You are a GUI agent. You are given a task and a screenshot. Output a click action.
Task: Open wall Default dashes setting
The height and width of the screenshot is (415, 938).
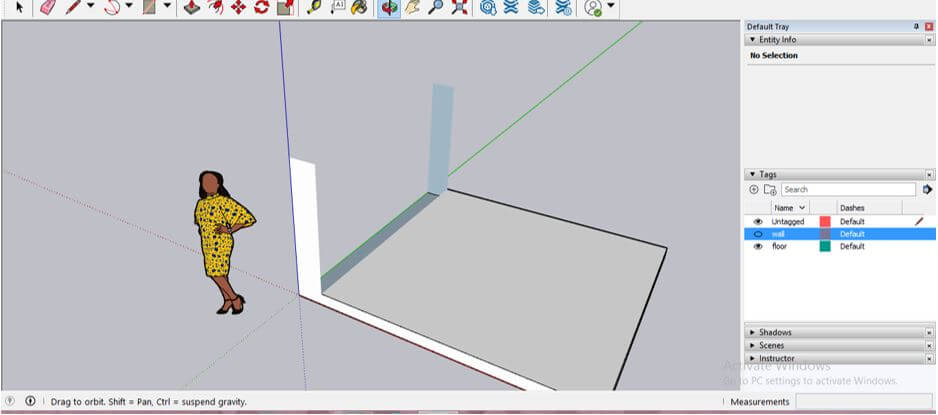(852, 234)
